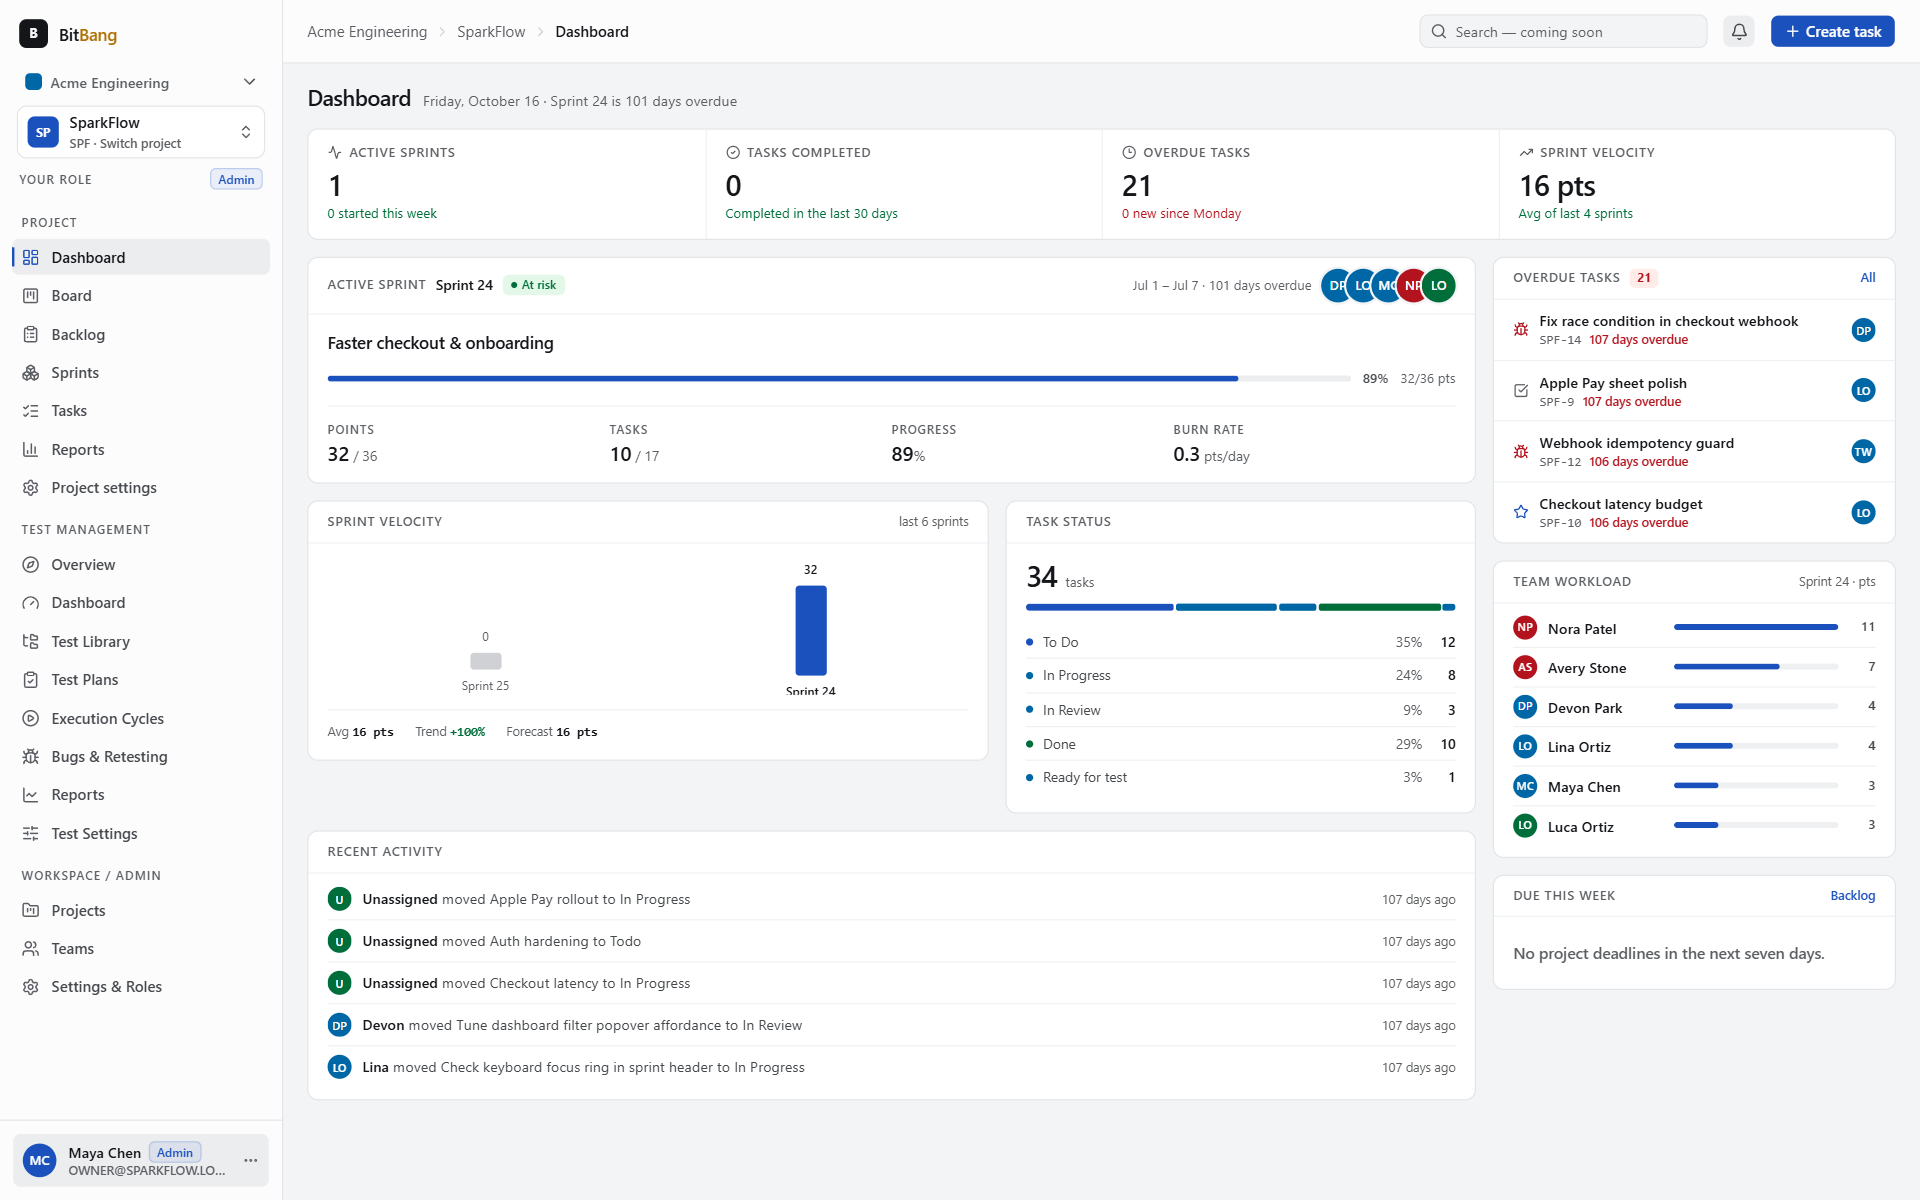Click the Done row in Task Status
The width and height of the screenshot is (1920, 1200).
coord(1240,745)
